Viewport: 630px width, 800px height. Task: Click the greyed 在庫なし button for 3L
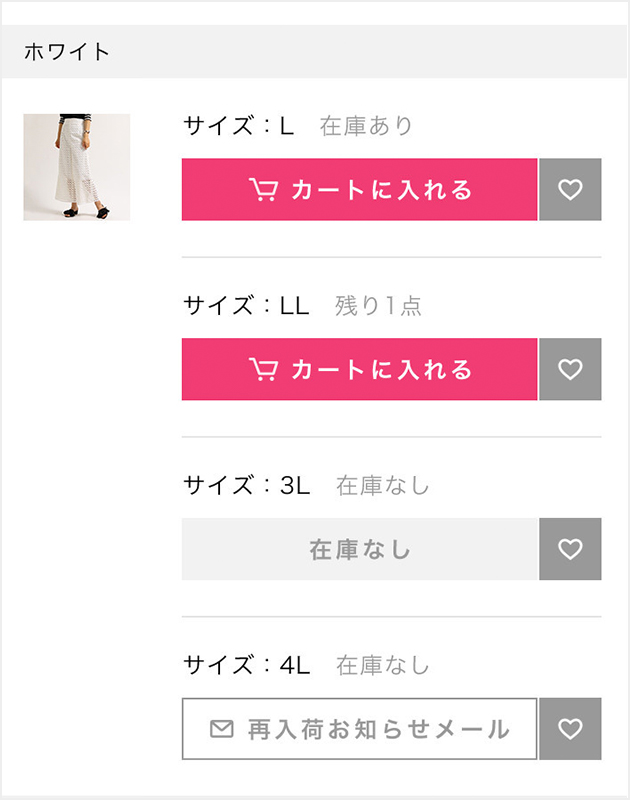click(x=360, y=549)
